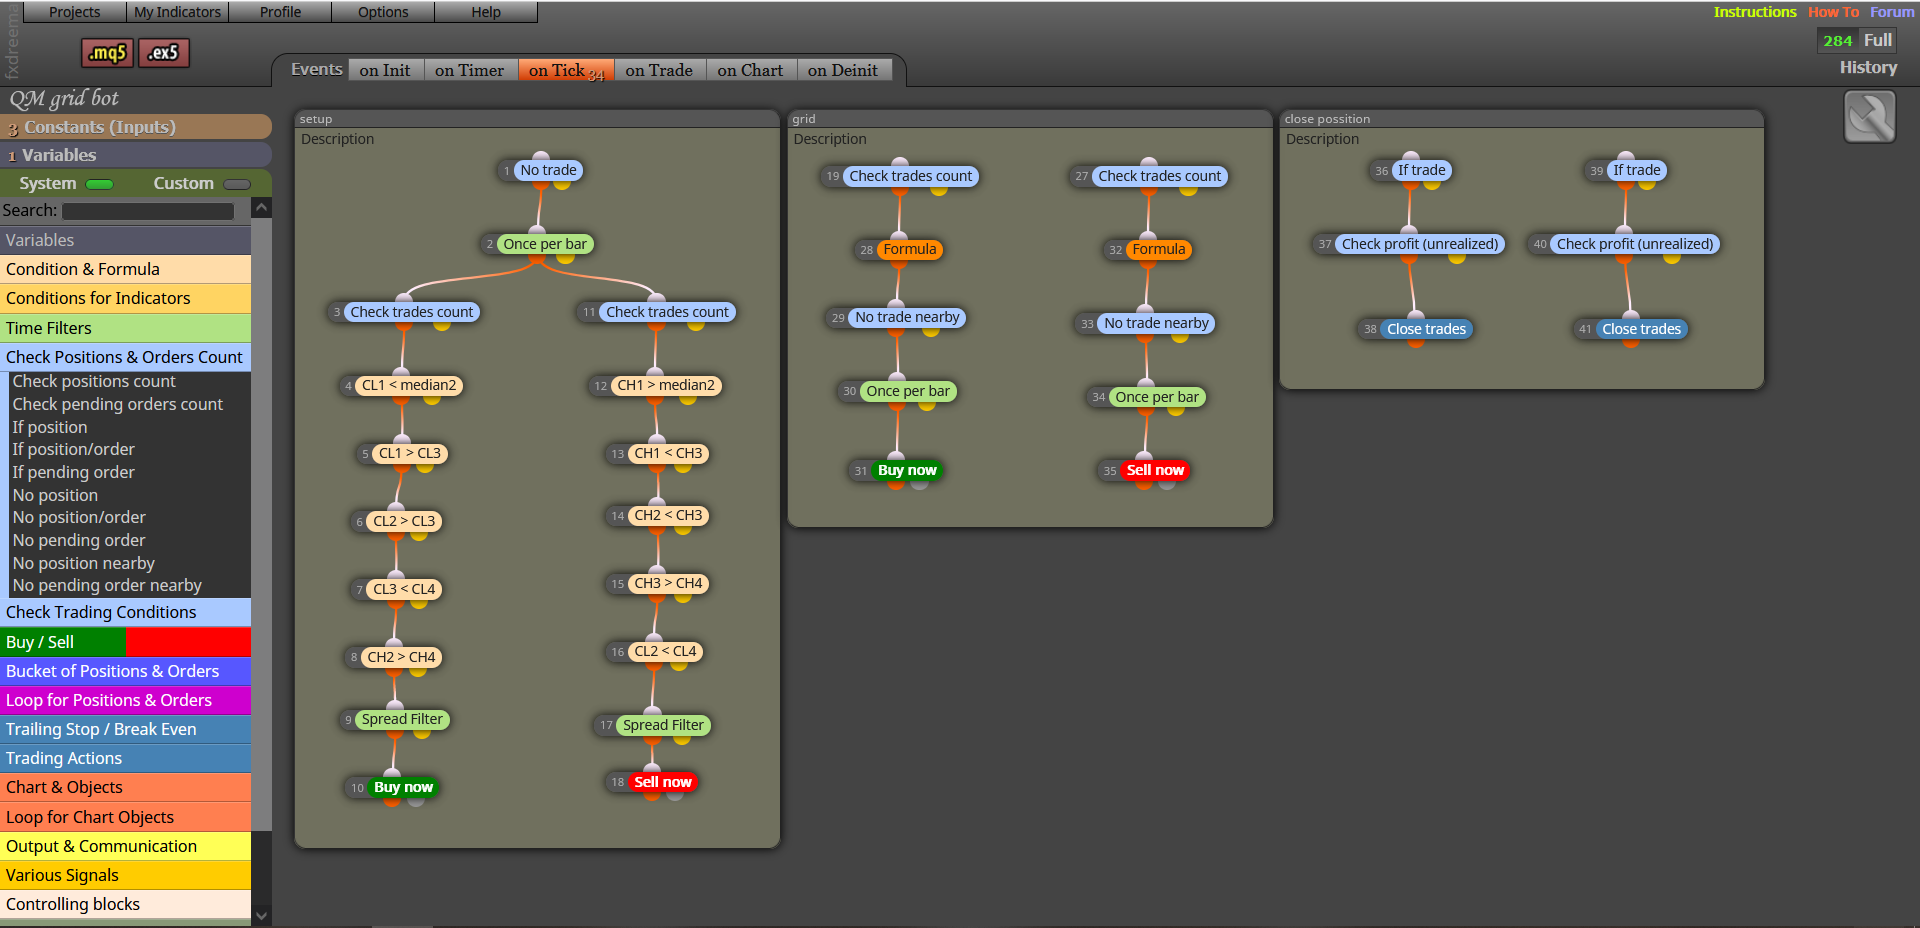Open the Forum link

pyautogui.click(x=1892, y=12)
